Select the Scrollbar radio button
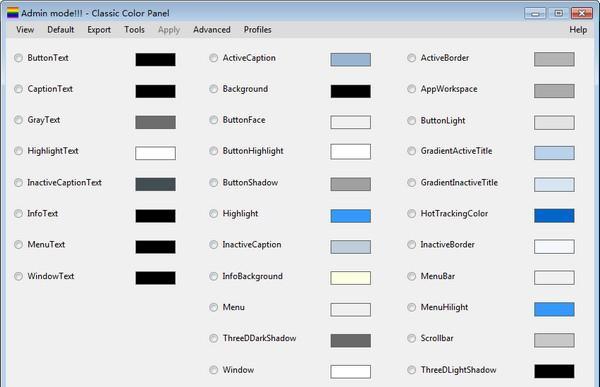Viewport: 600px width, 387px height. tap(411, 338)
